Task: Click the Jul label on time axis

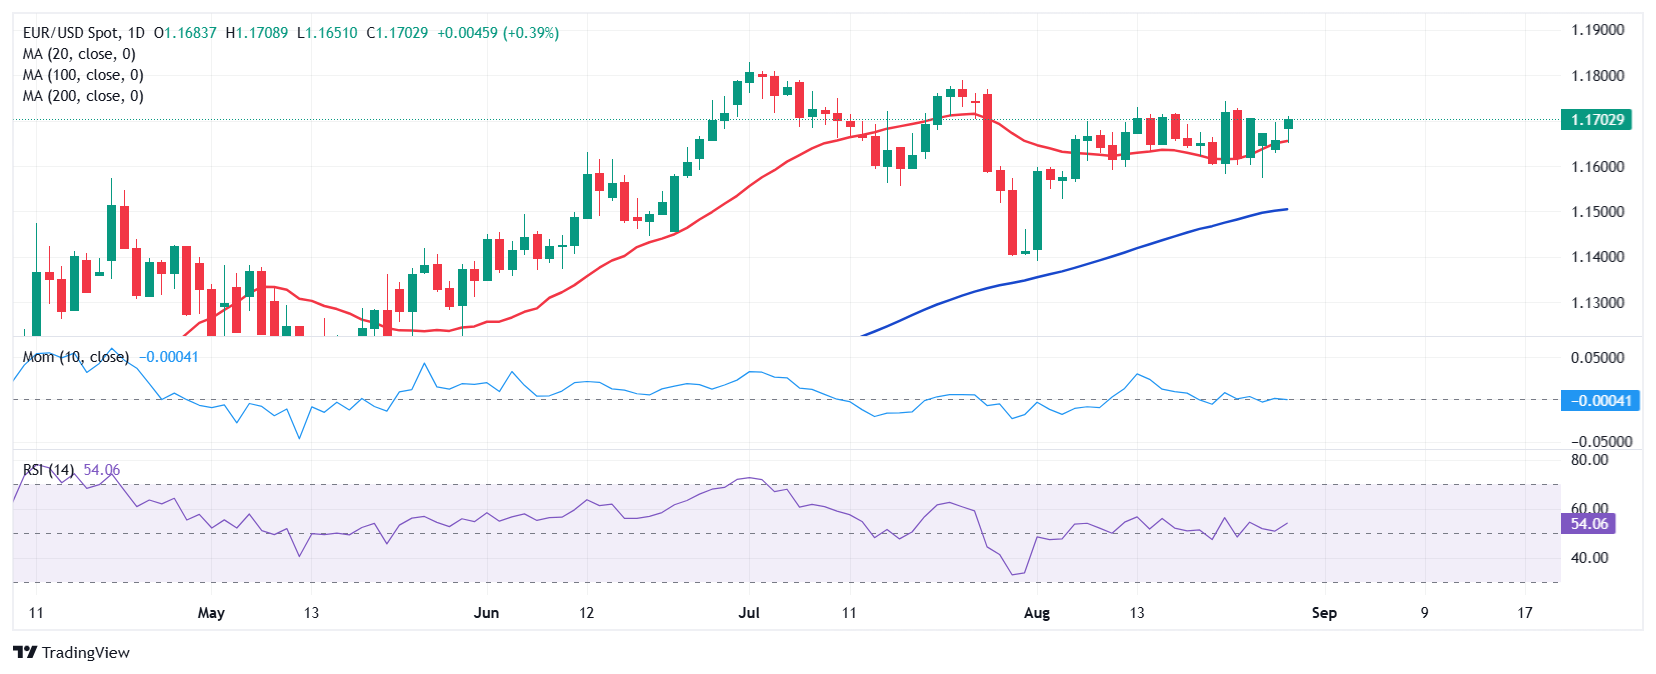Action: tap(749, 613)
